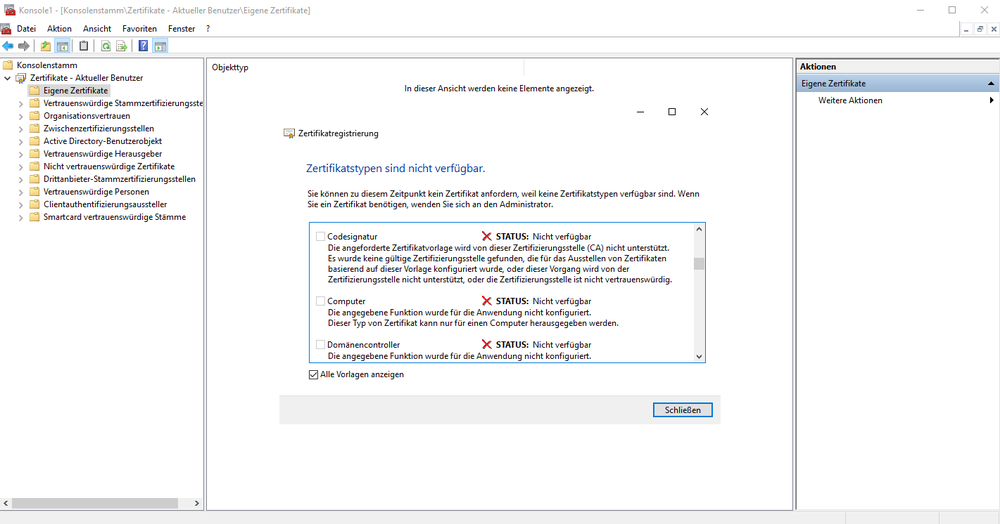Screen dimensions: 1000x524
Task: Open 'Weitere Aktionen' in actions pane
Action: (x=850, y=100)
